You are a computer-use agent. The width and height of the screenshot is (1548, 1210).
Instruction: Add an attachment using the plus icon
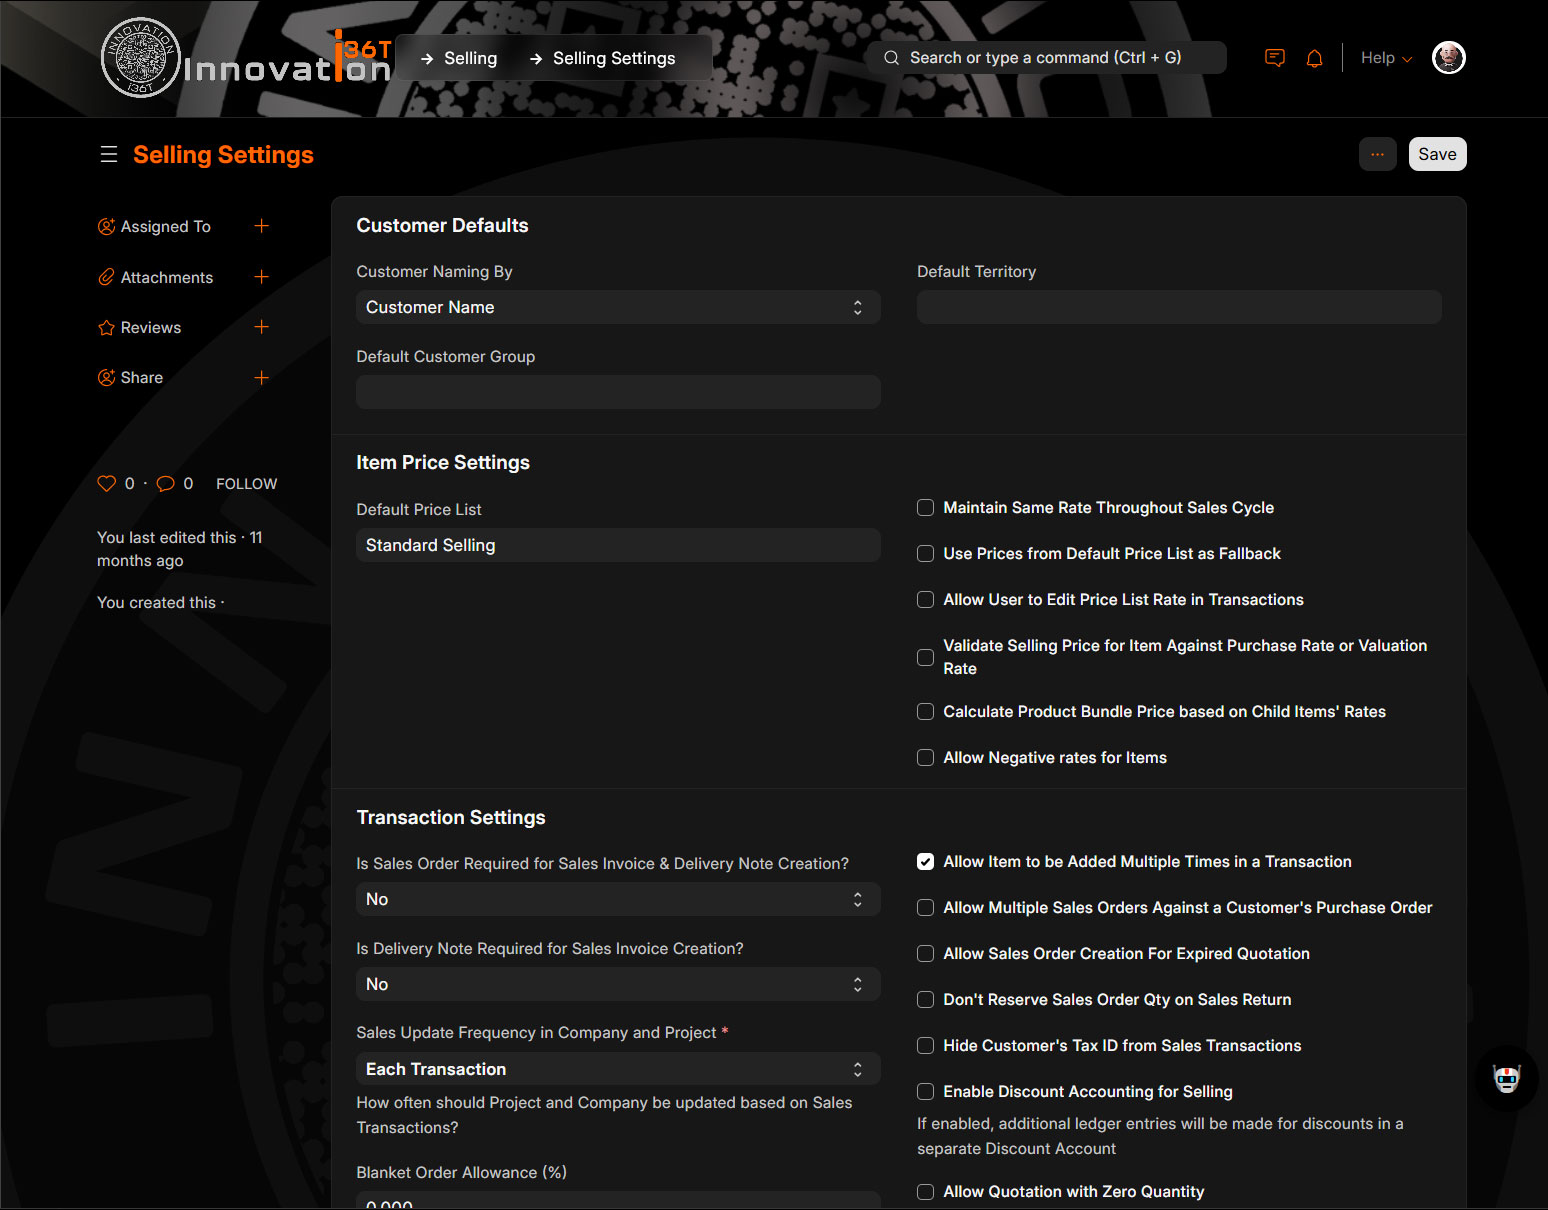pyautogui.click(x=261, y=277)
